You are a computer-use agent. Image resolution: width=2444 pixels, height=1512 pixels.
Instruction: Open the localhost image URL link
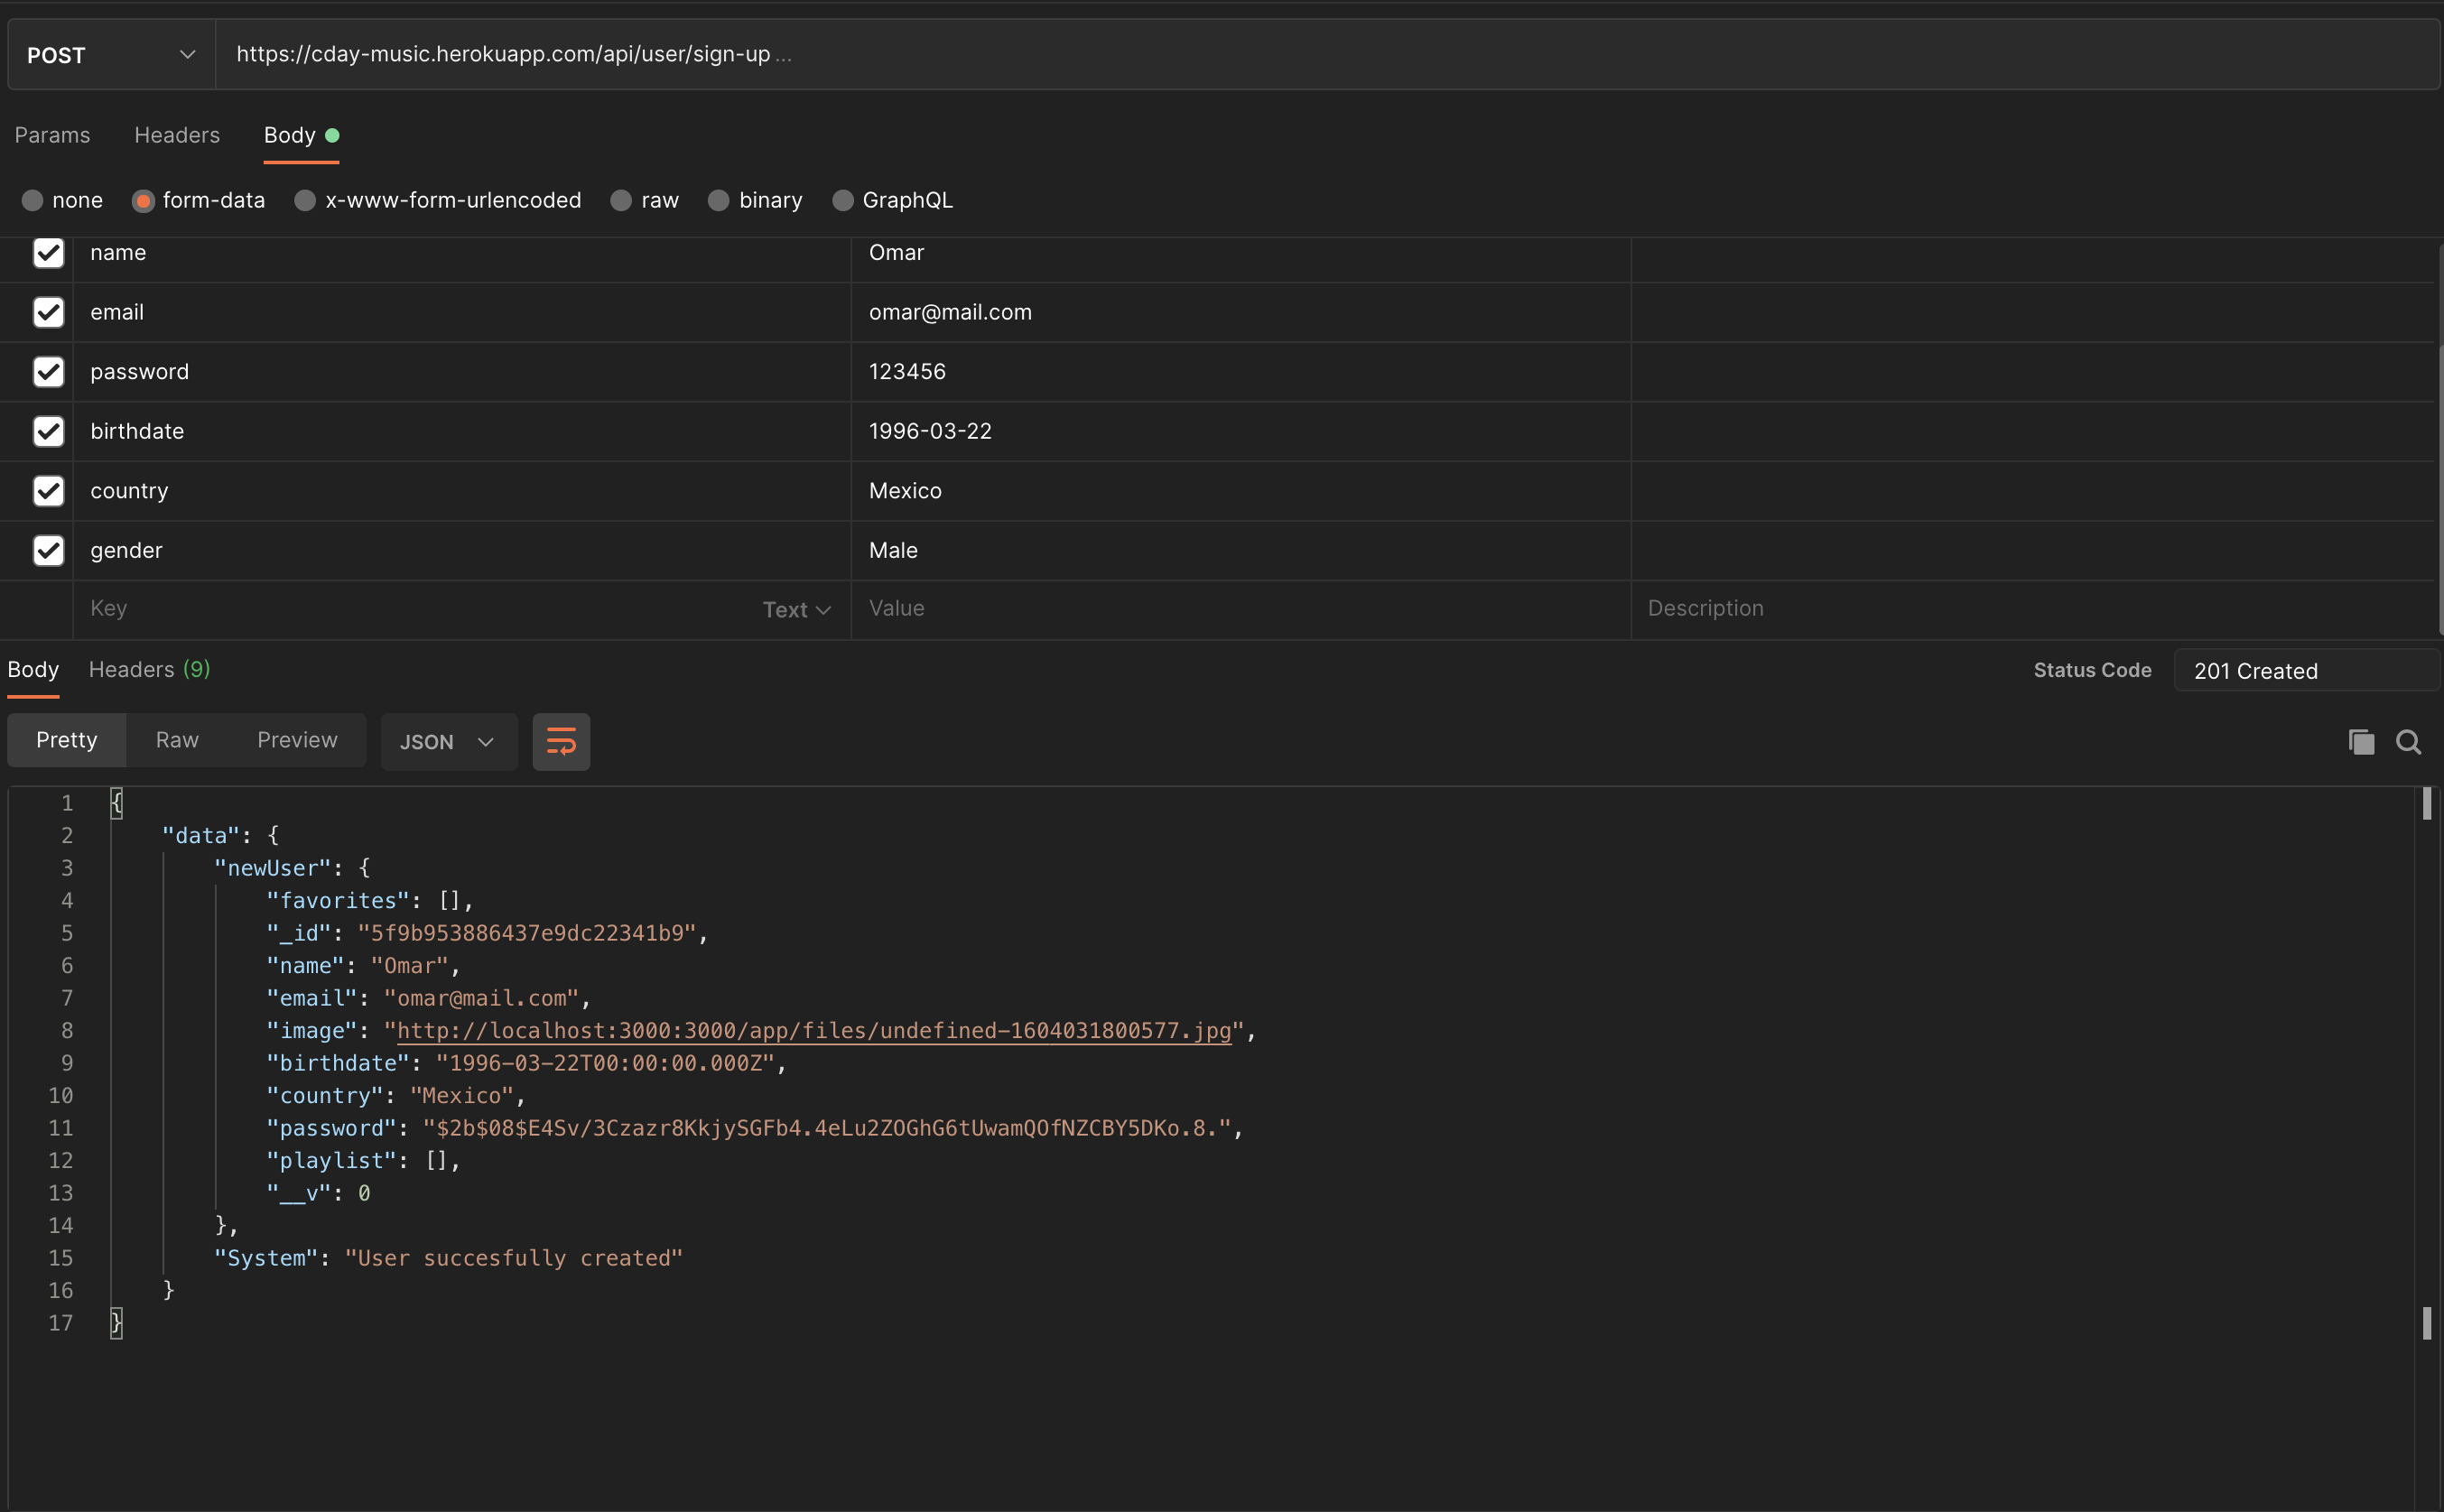[x=813, y=1031]
